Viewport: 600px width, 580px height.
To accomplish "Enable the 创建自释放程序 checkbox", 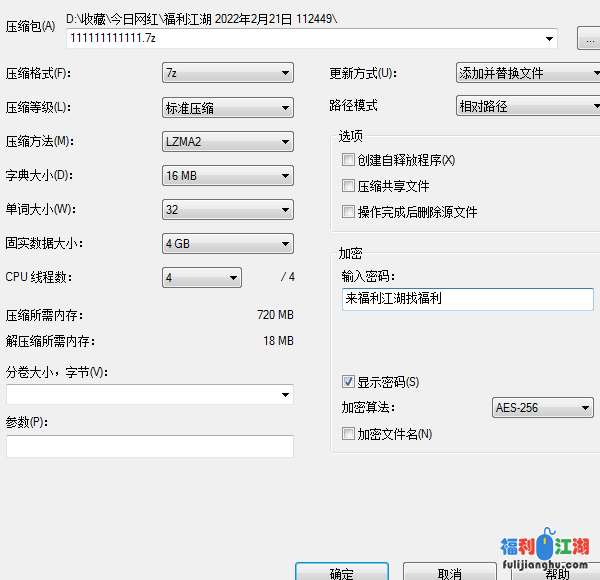I will point(348,160).
